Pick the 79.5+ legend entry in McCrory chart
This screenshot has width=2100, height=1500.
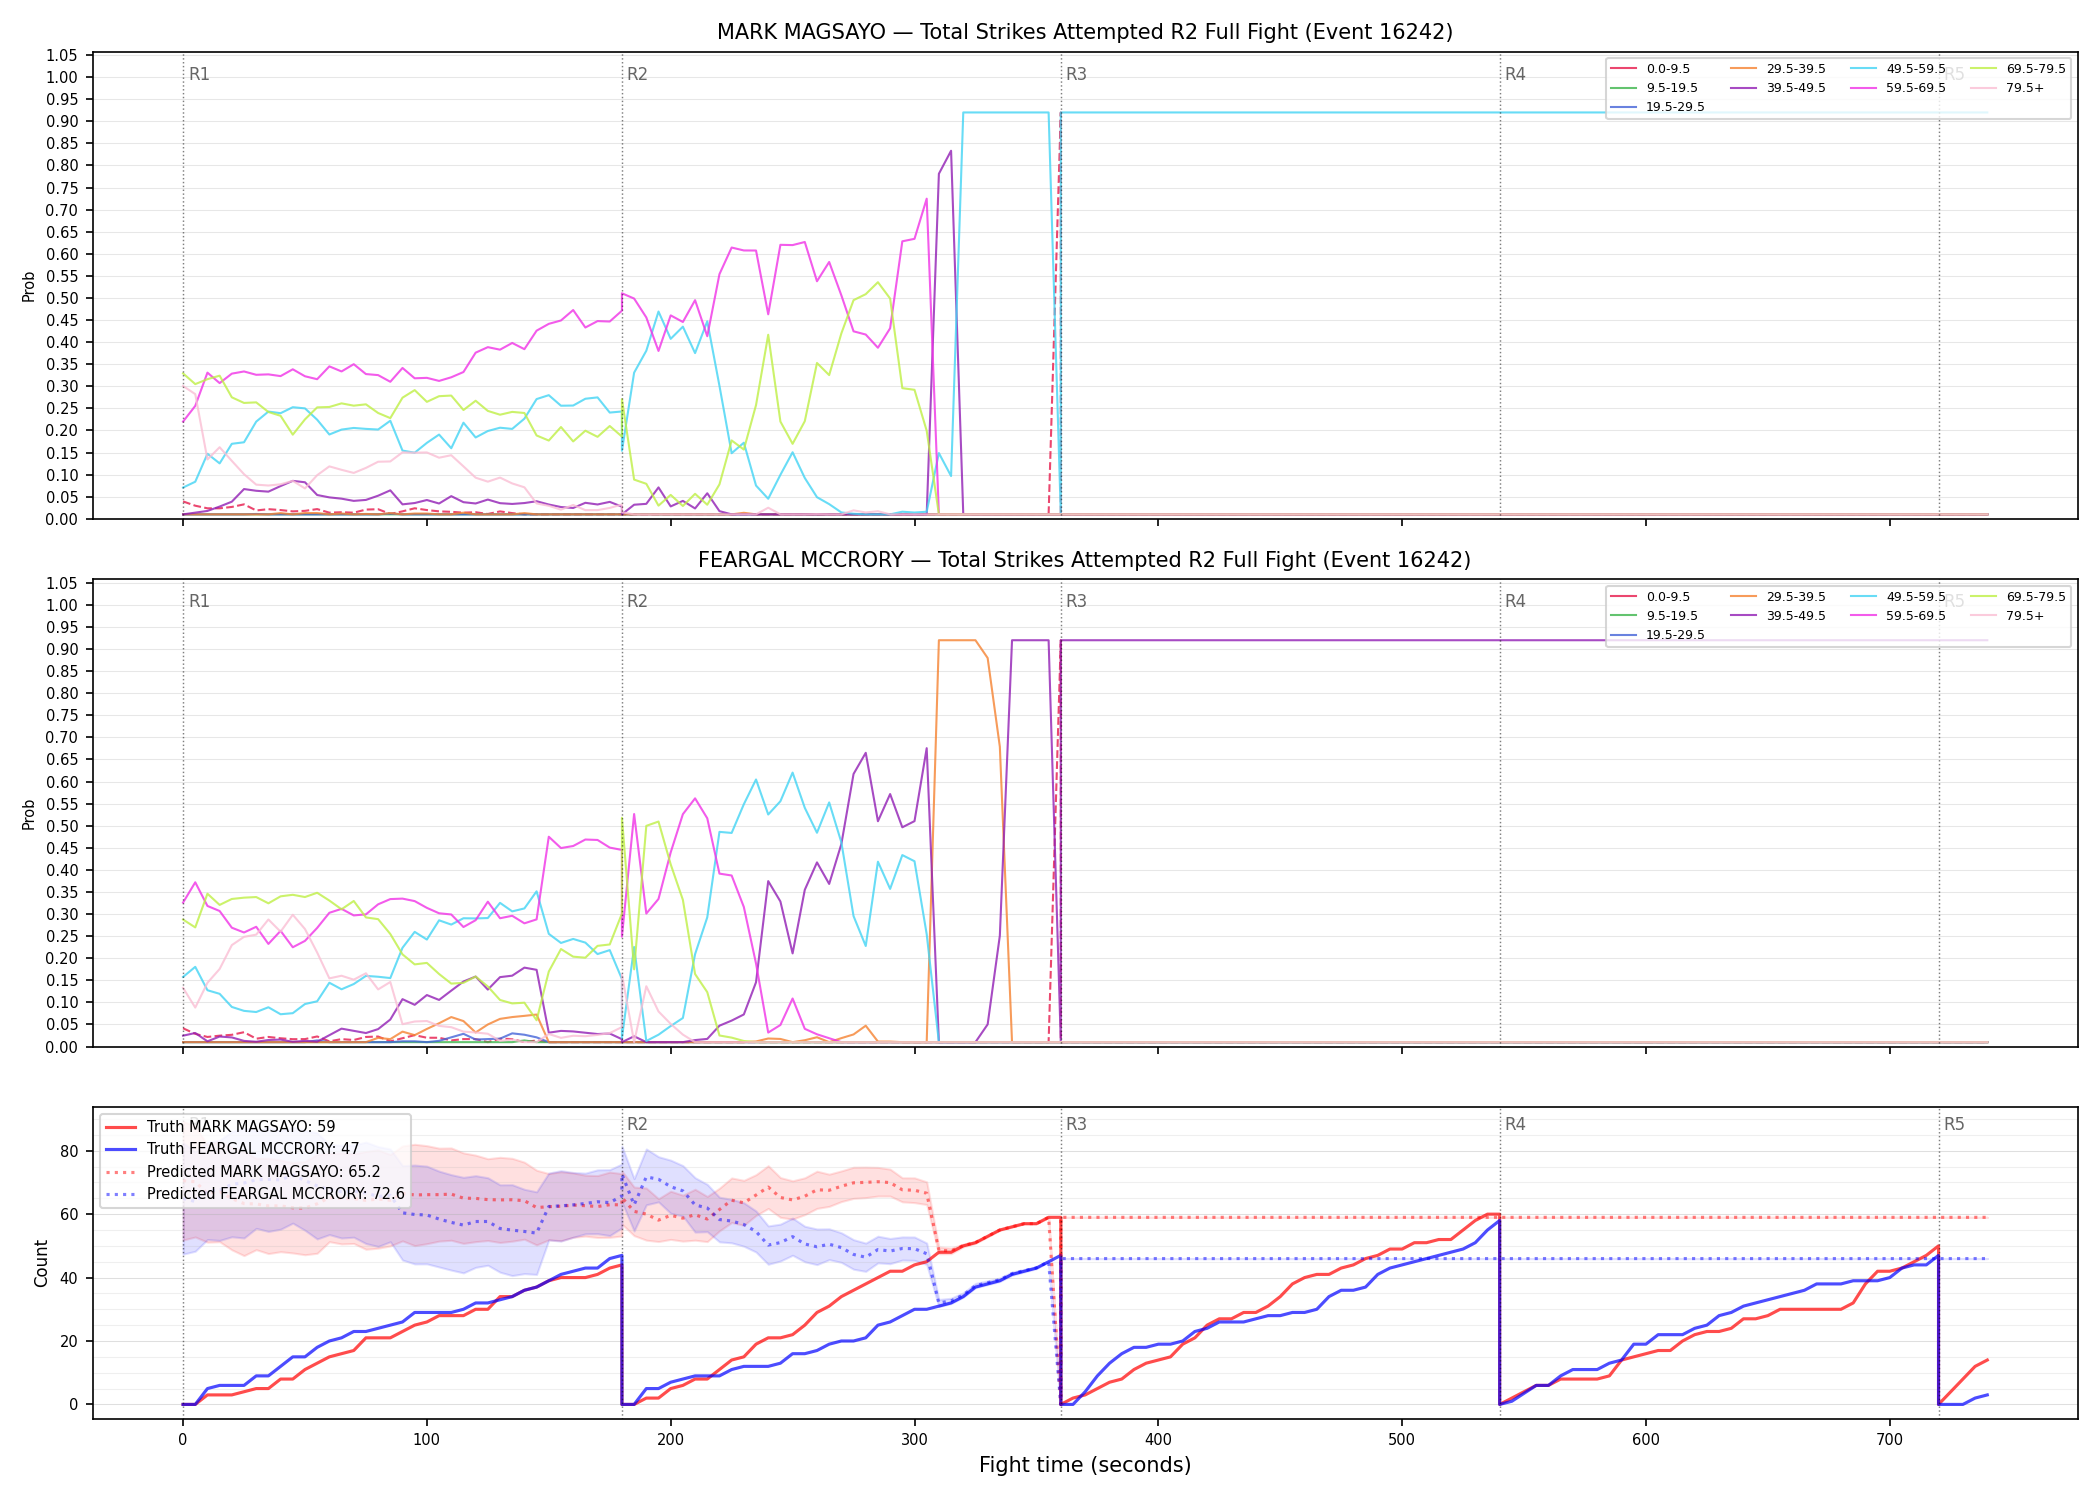(2008, 616)
